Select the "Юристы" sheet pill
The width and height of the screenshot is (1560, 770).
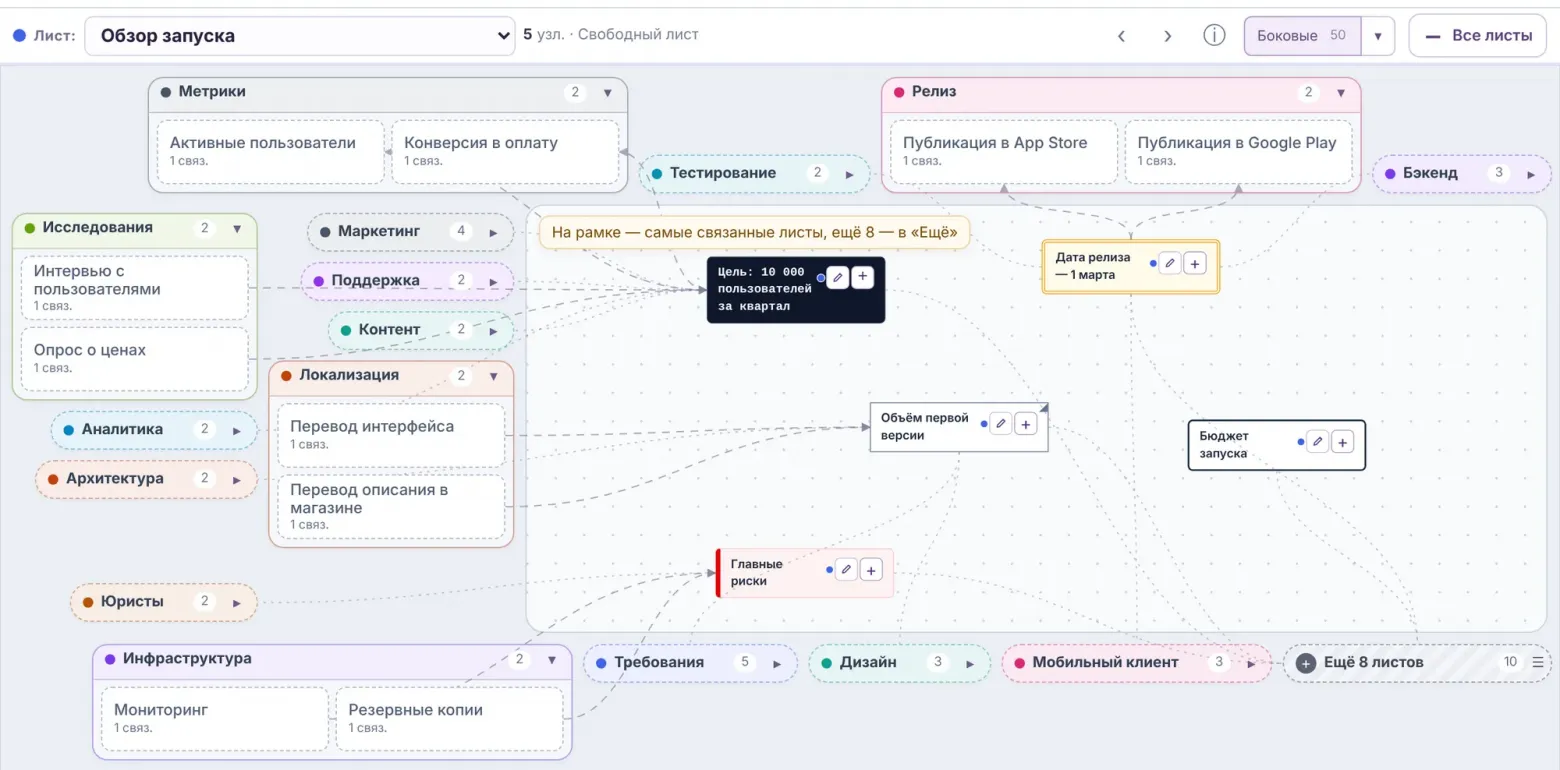click(164, 602)
